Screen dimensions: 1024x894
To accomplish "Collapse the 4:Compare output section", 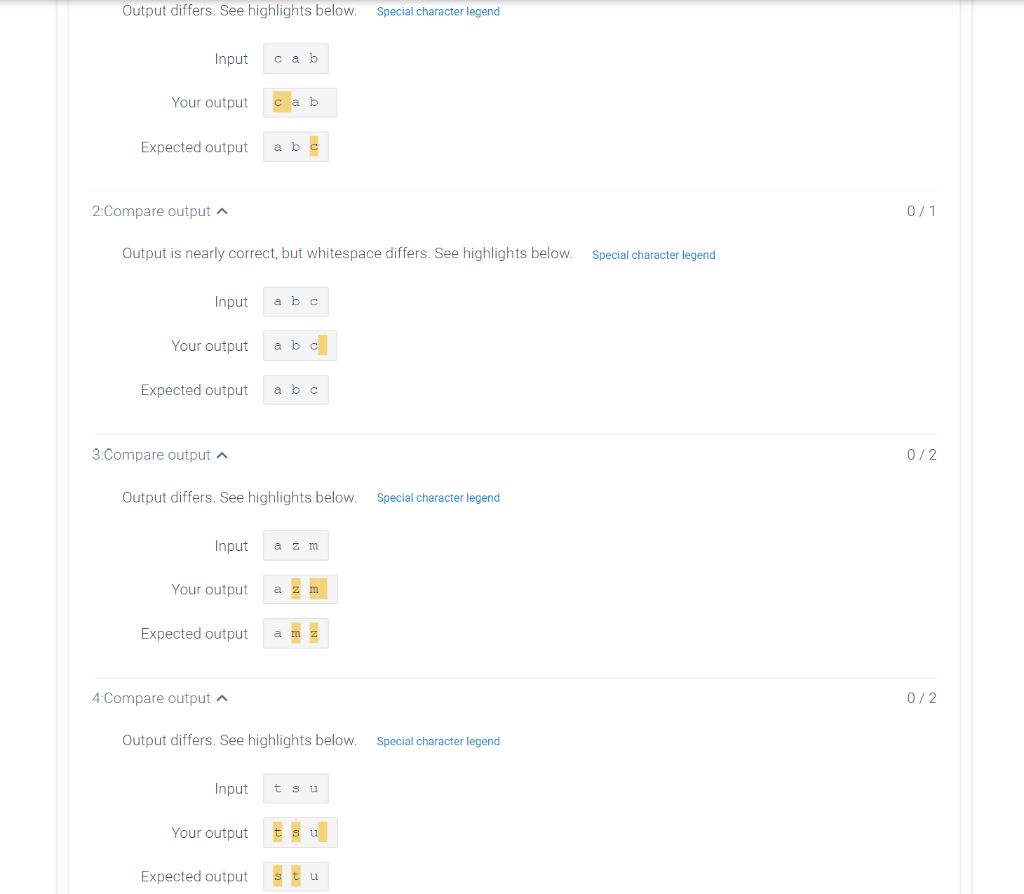I will point(159,698).
